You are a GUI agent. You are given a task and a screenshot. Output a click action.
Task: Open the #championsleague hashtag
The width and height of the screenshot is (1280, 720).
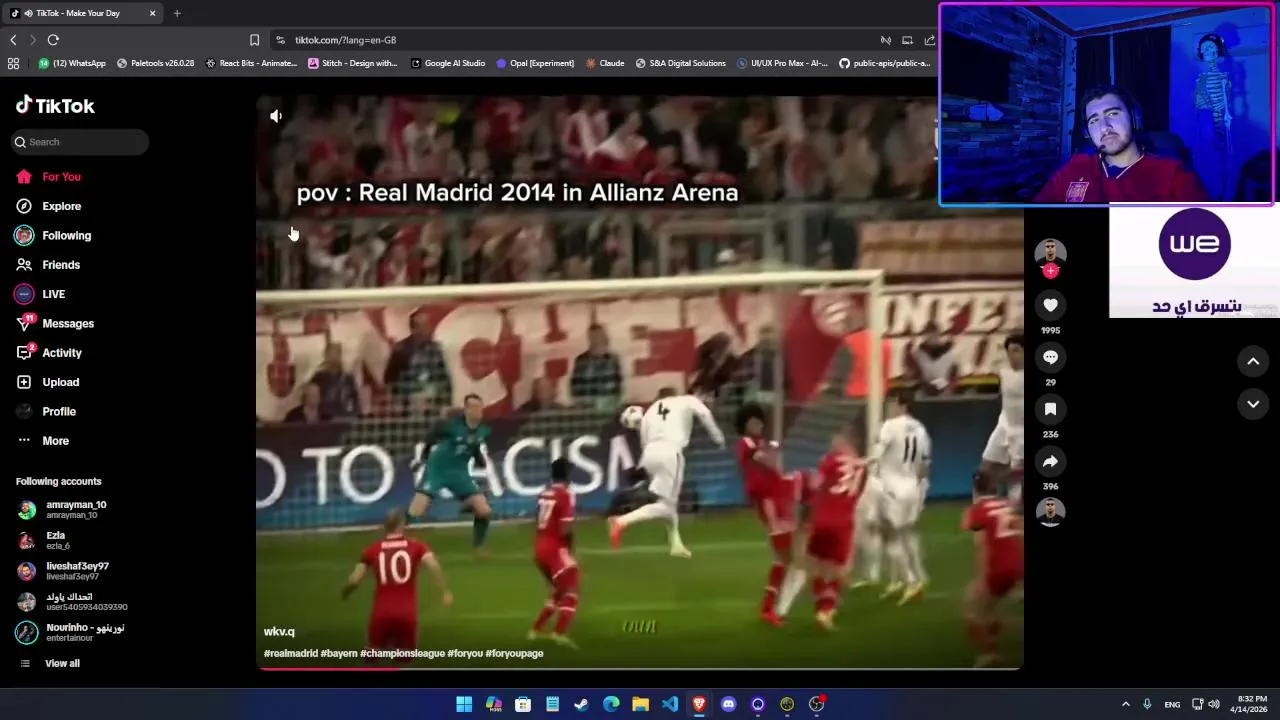tap(402, 653)
